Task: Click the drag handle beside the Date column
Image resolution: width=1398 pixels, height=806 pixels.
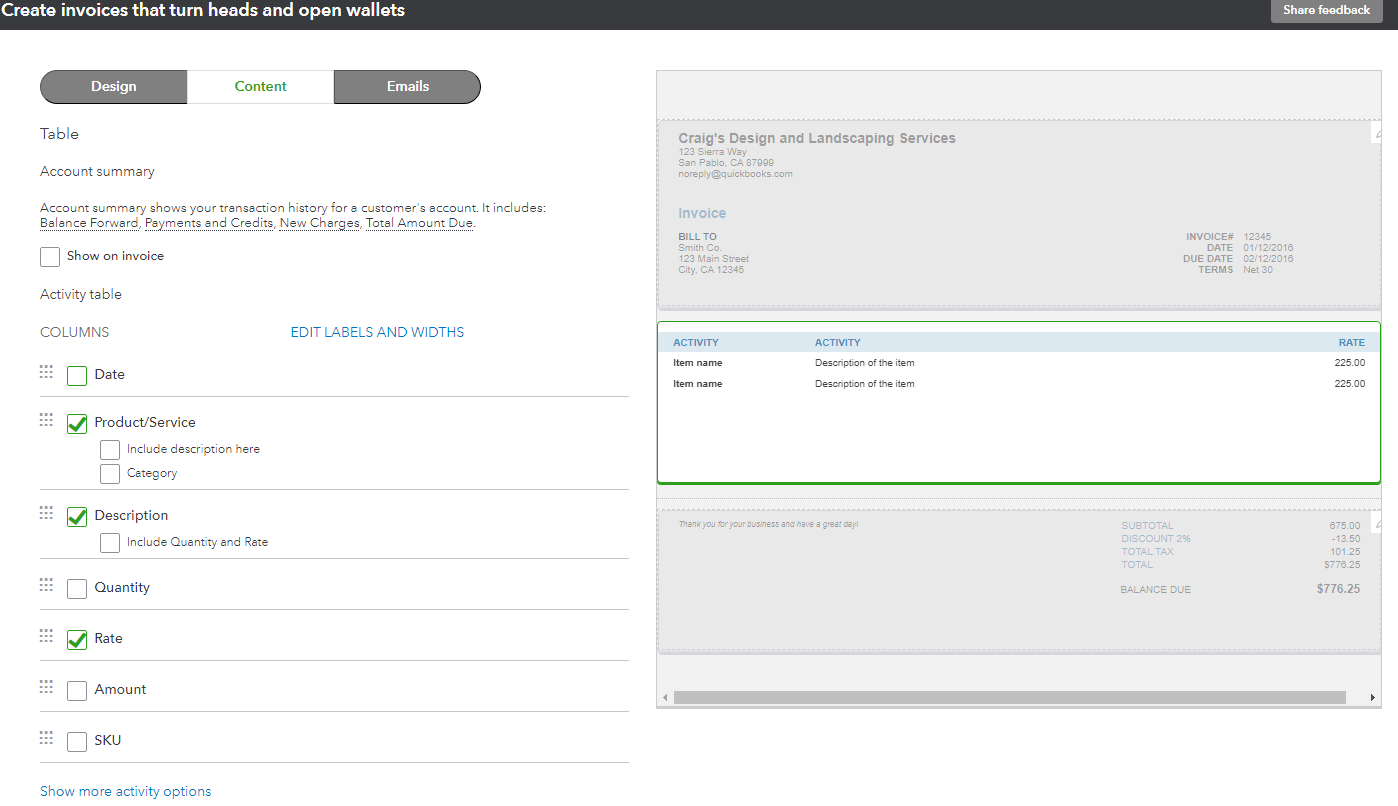Action: coord(45,371)
